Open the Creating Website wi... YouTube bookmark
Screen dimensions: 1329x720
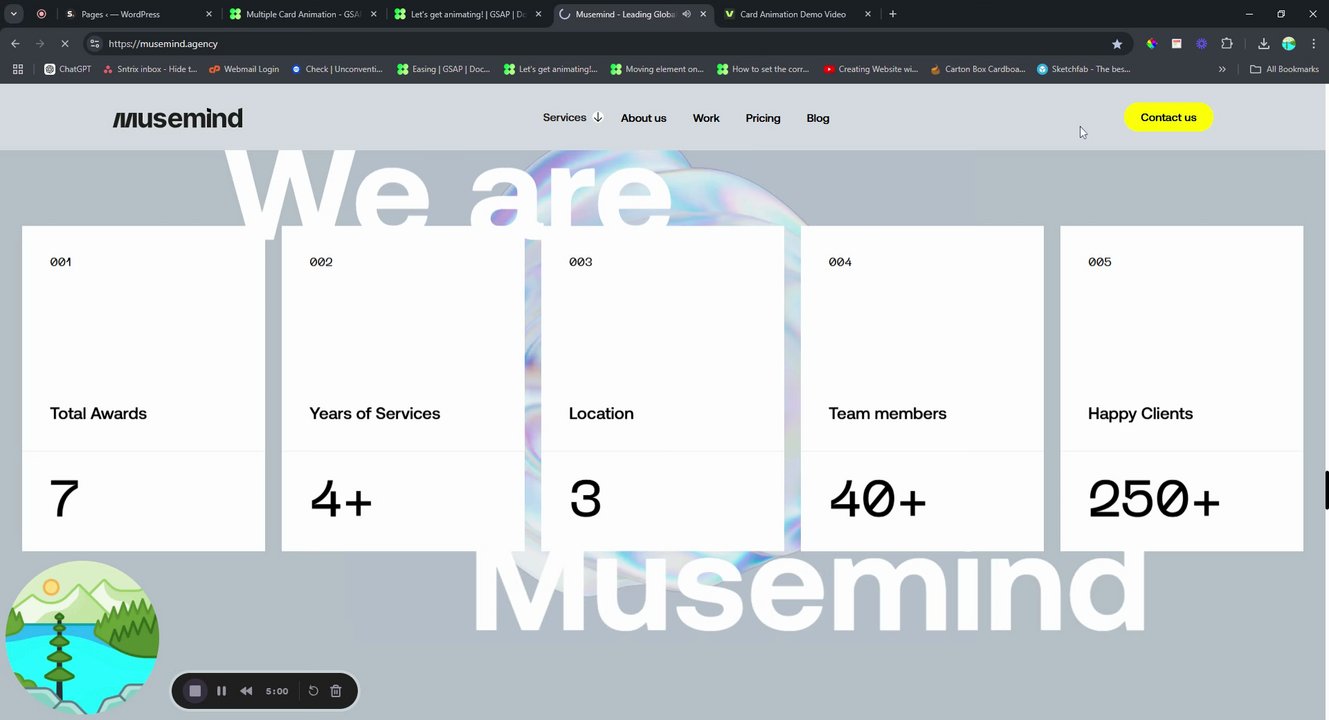pos(870,69)
